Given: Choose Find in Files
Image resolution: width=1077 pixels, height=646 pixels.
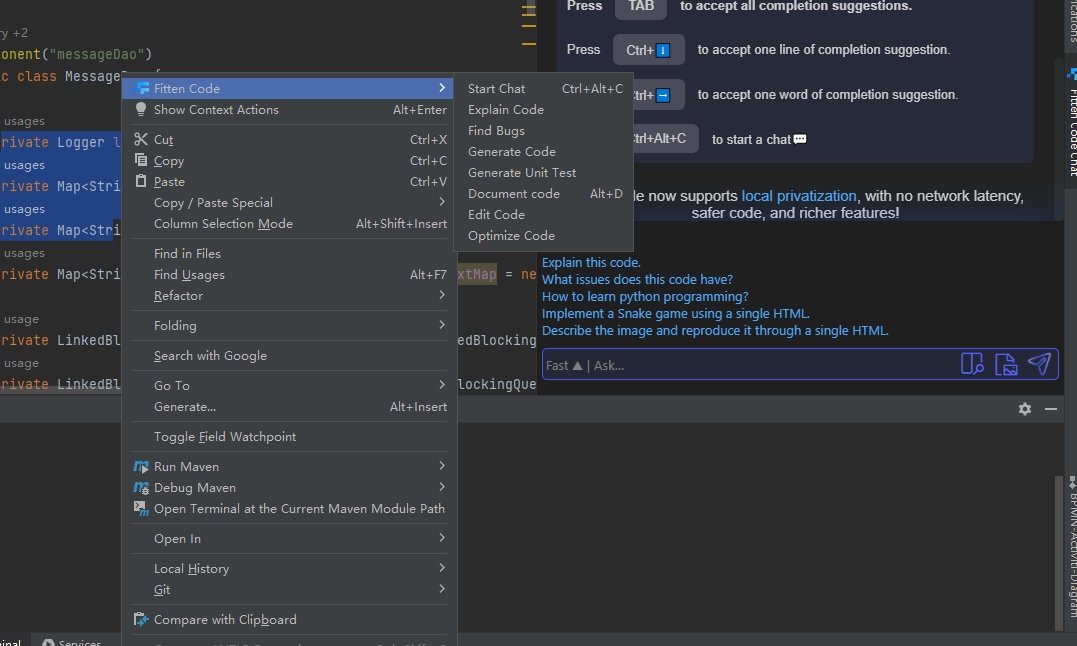Looking at the screenshot, I should point(289,253).
